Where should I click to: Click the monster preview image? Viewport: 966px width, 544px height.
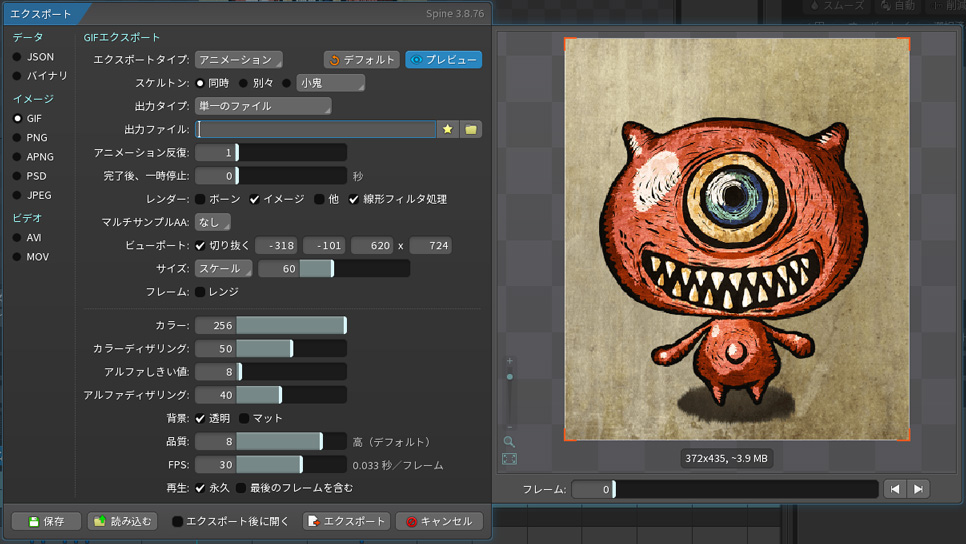(737, 239)
